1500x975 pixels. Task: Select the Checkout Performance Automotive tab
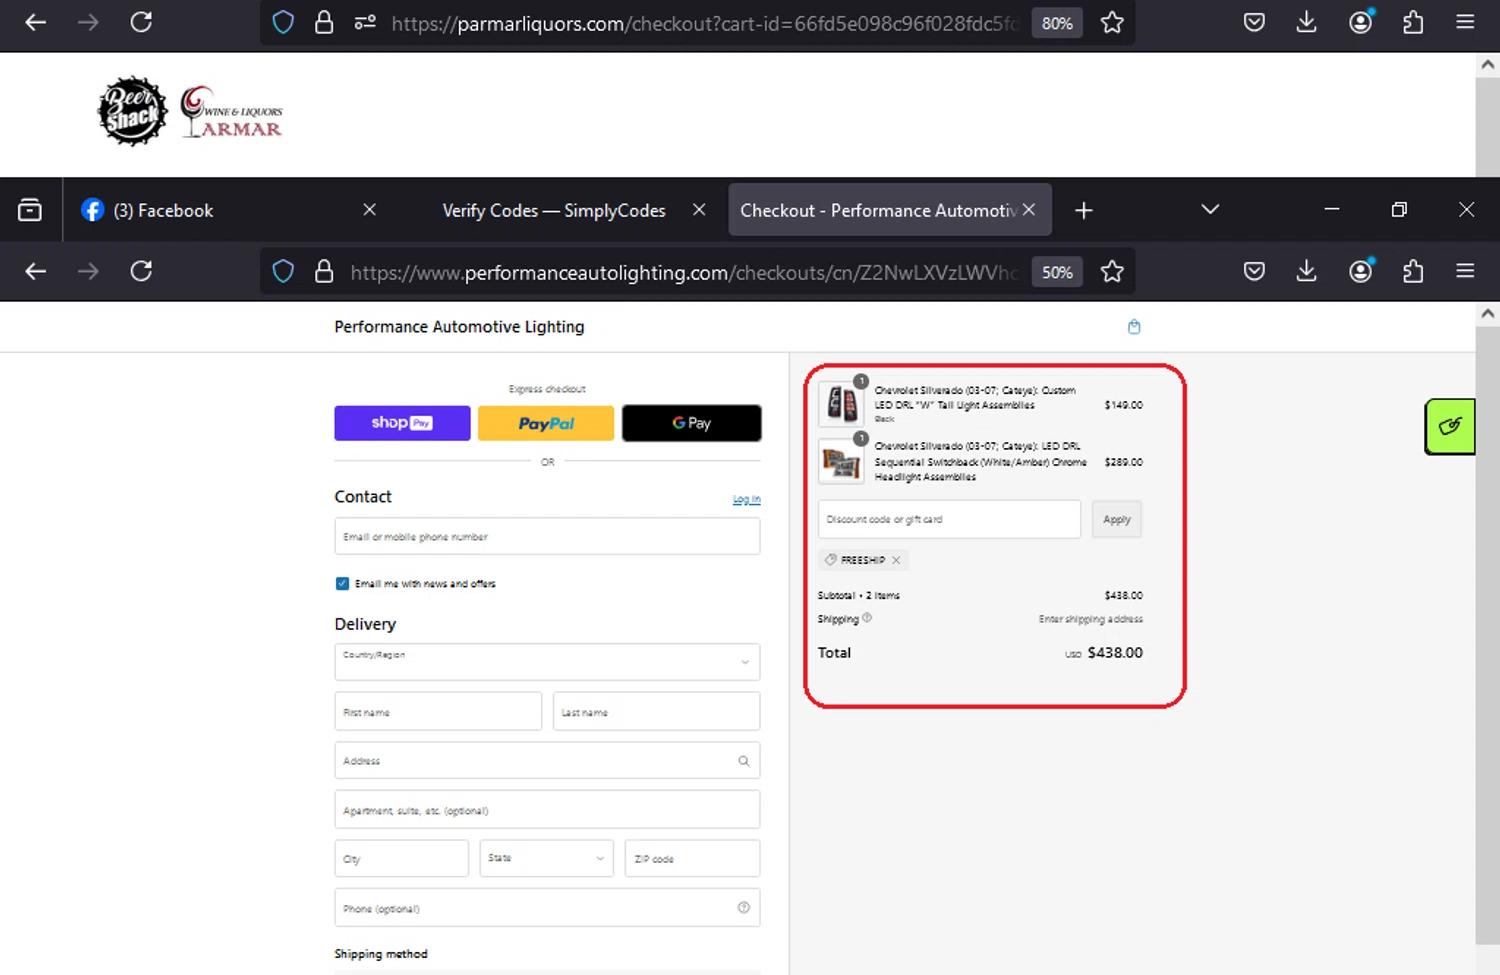(x=878, y=210)
